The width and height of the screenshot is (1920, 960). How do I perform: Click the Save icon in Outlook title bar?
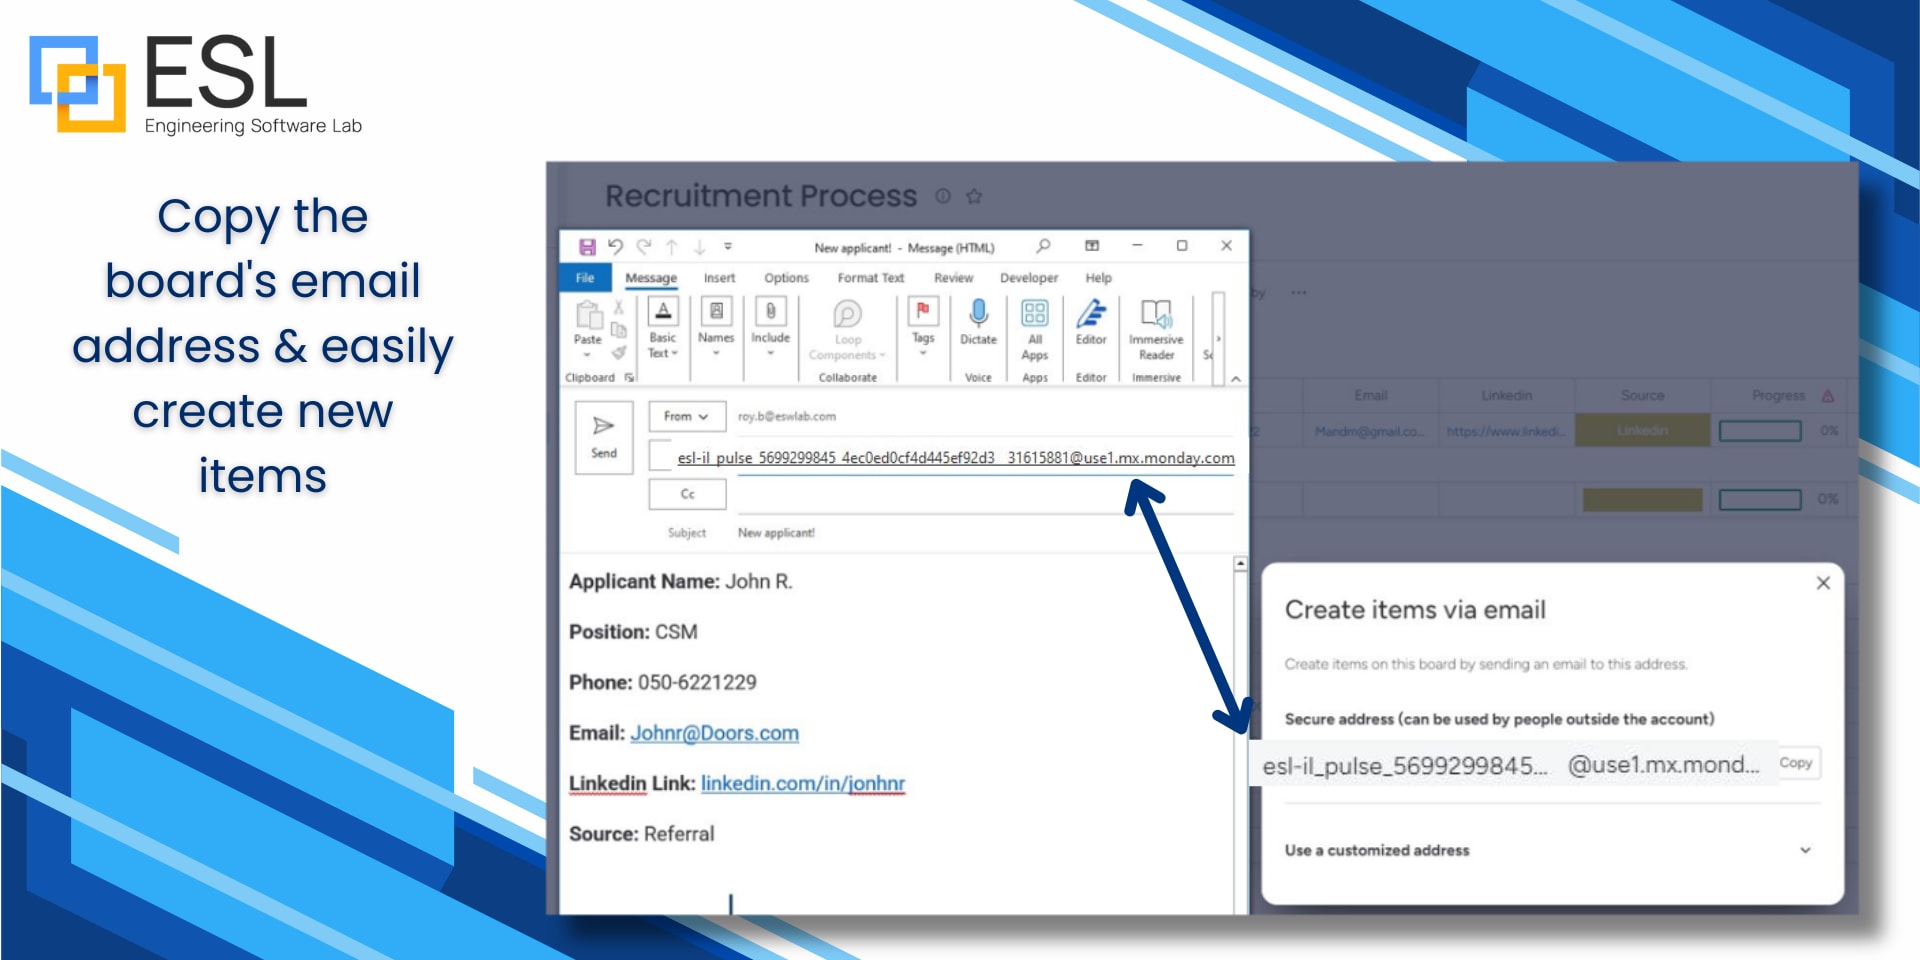point(587,247)
